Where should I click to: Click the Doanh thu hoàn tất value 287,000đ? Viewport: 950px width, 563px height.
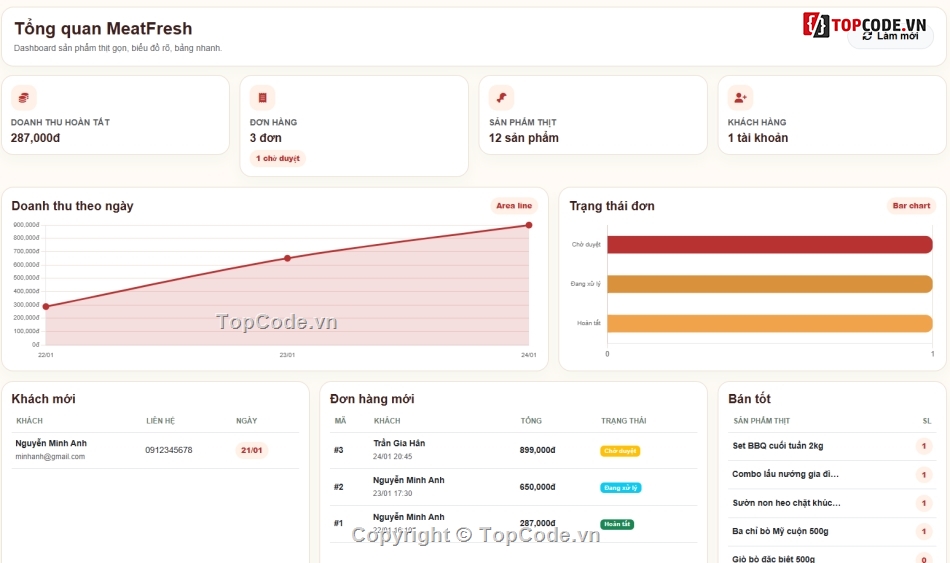[35, 138]
